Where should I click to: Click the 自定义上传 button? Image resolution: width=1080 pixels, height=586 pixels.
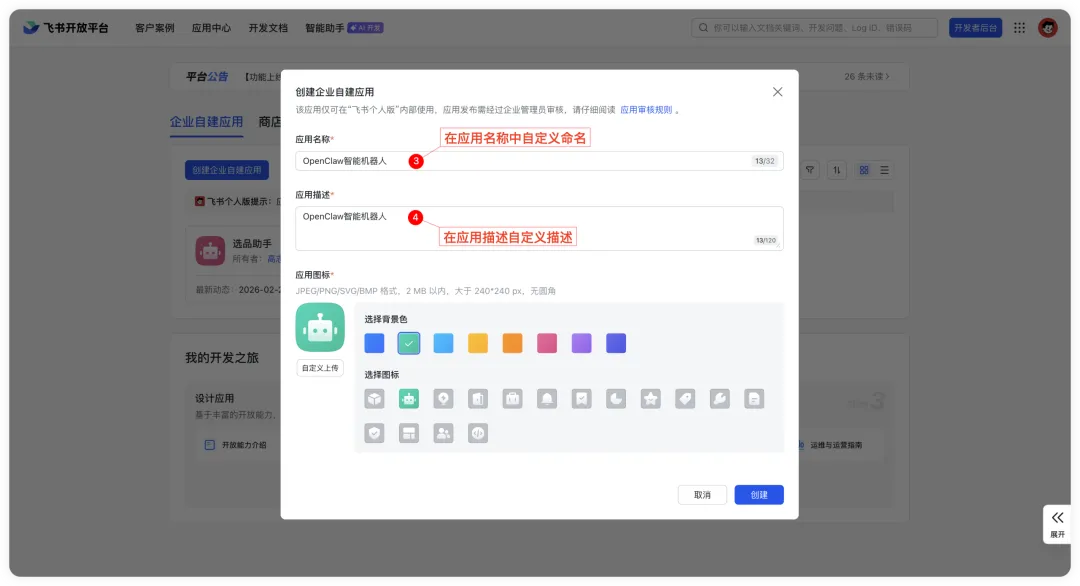(320, 368)
